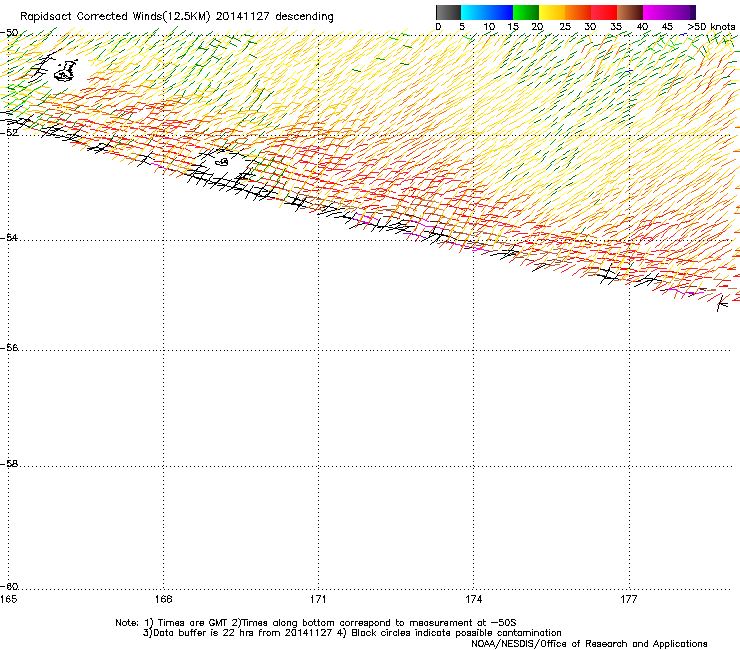Click the '25' label under the color bar
The height and width of the screenshot is (650, 740).
click(x=565, y=27)
